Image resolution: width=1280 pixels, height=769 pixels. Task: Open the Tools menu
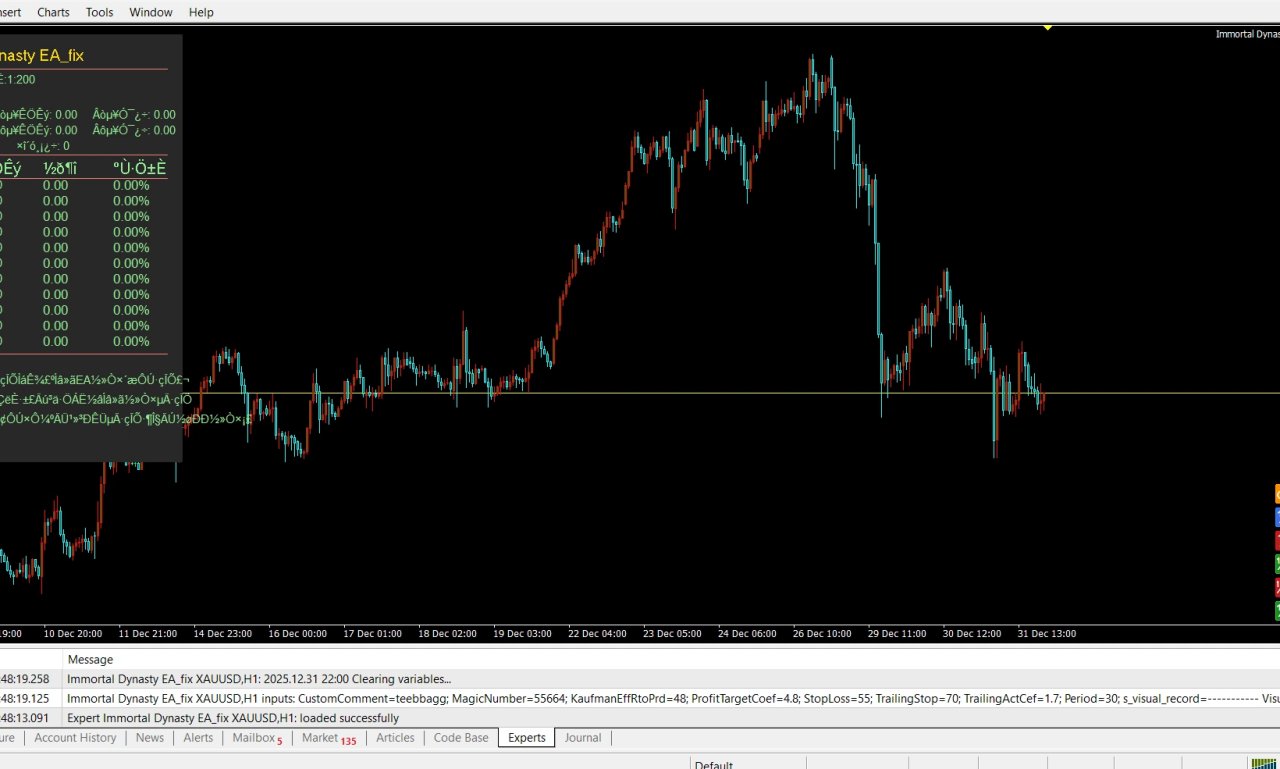point(99,12)
